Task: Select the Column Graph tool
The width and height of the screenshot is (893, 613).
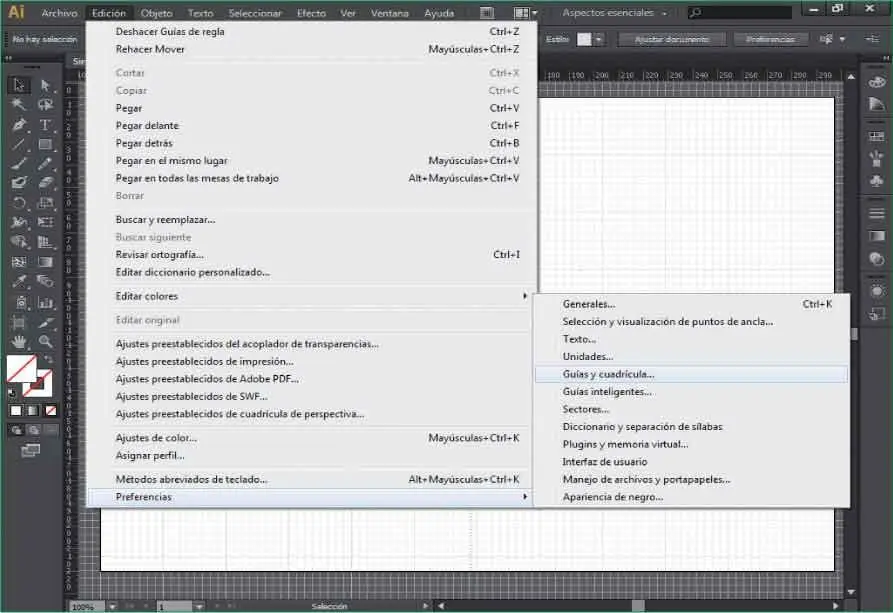Action: (x=46, y=302)
